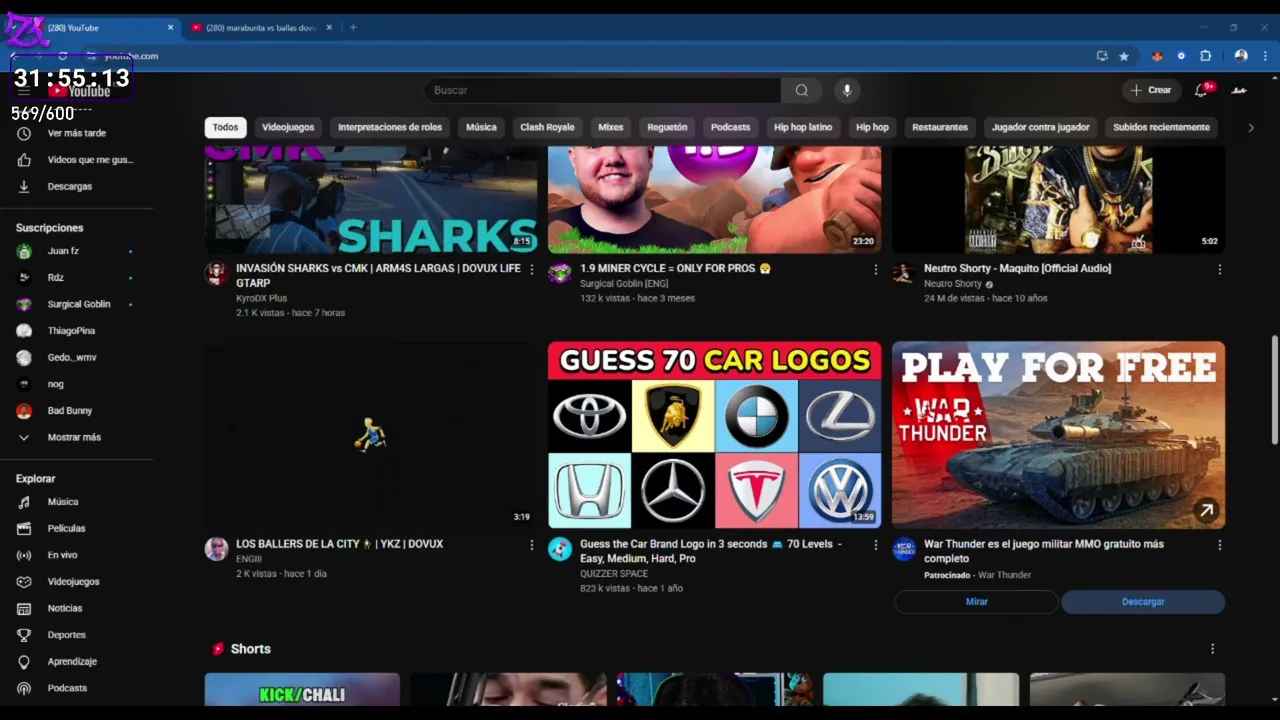Open video title 1.9 MINER CYCLE

(x=675, y=268)
